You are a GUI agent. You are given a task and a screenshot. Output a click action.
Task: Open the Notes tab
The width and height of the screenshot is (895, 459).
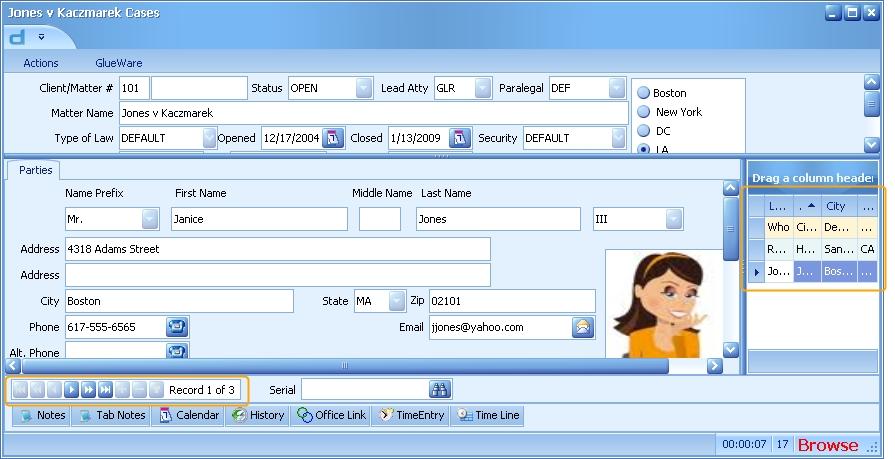pos(41,415)
